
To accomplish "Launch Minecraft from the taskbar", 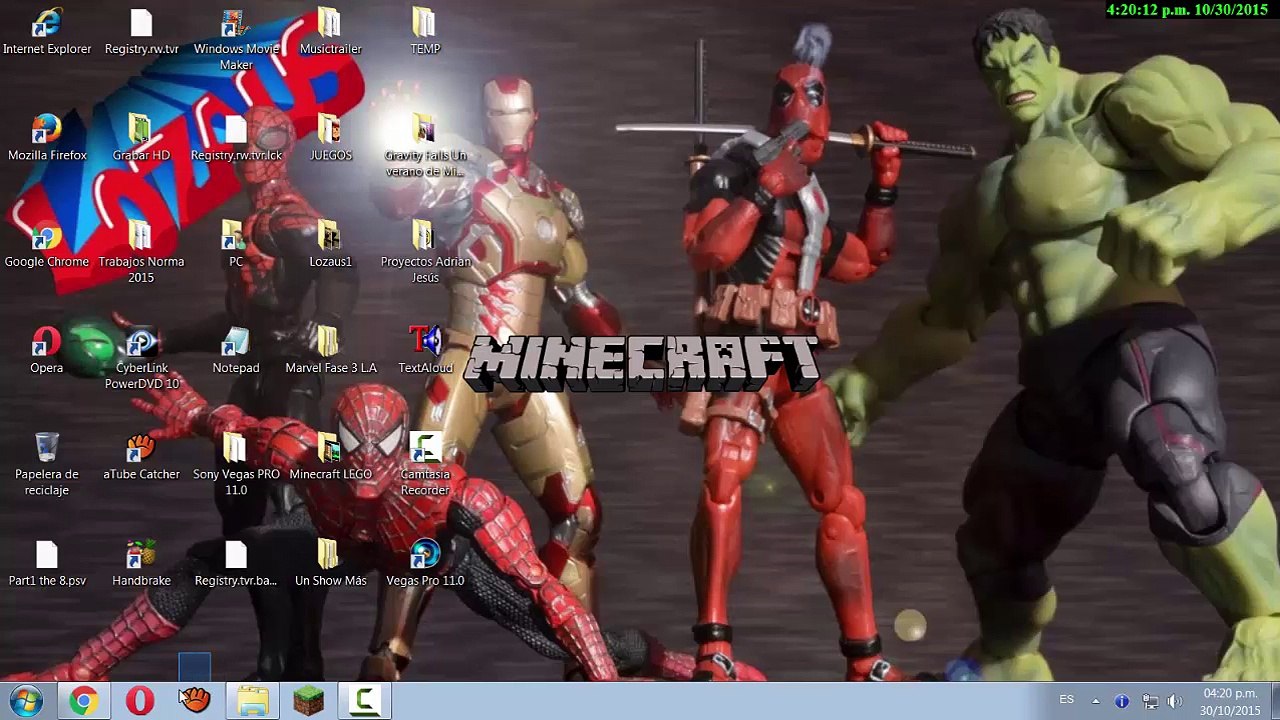I will (309, 701).
